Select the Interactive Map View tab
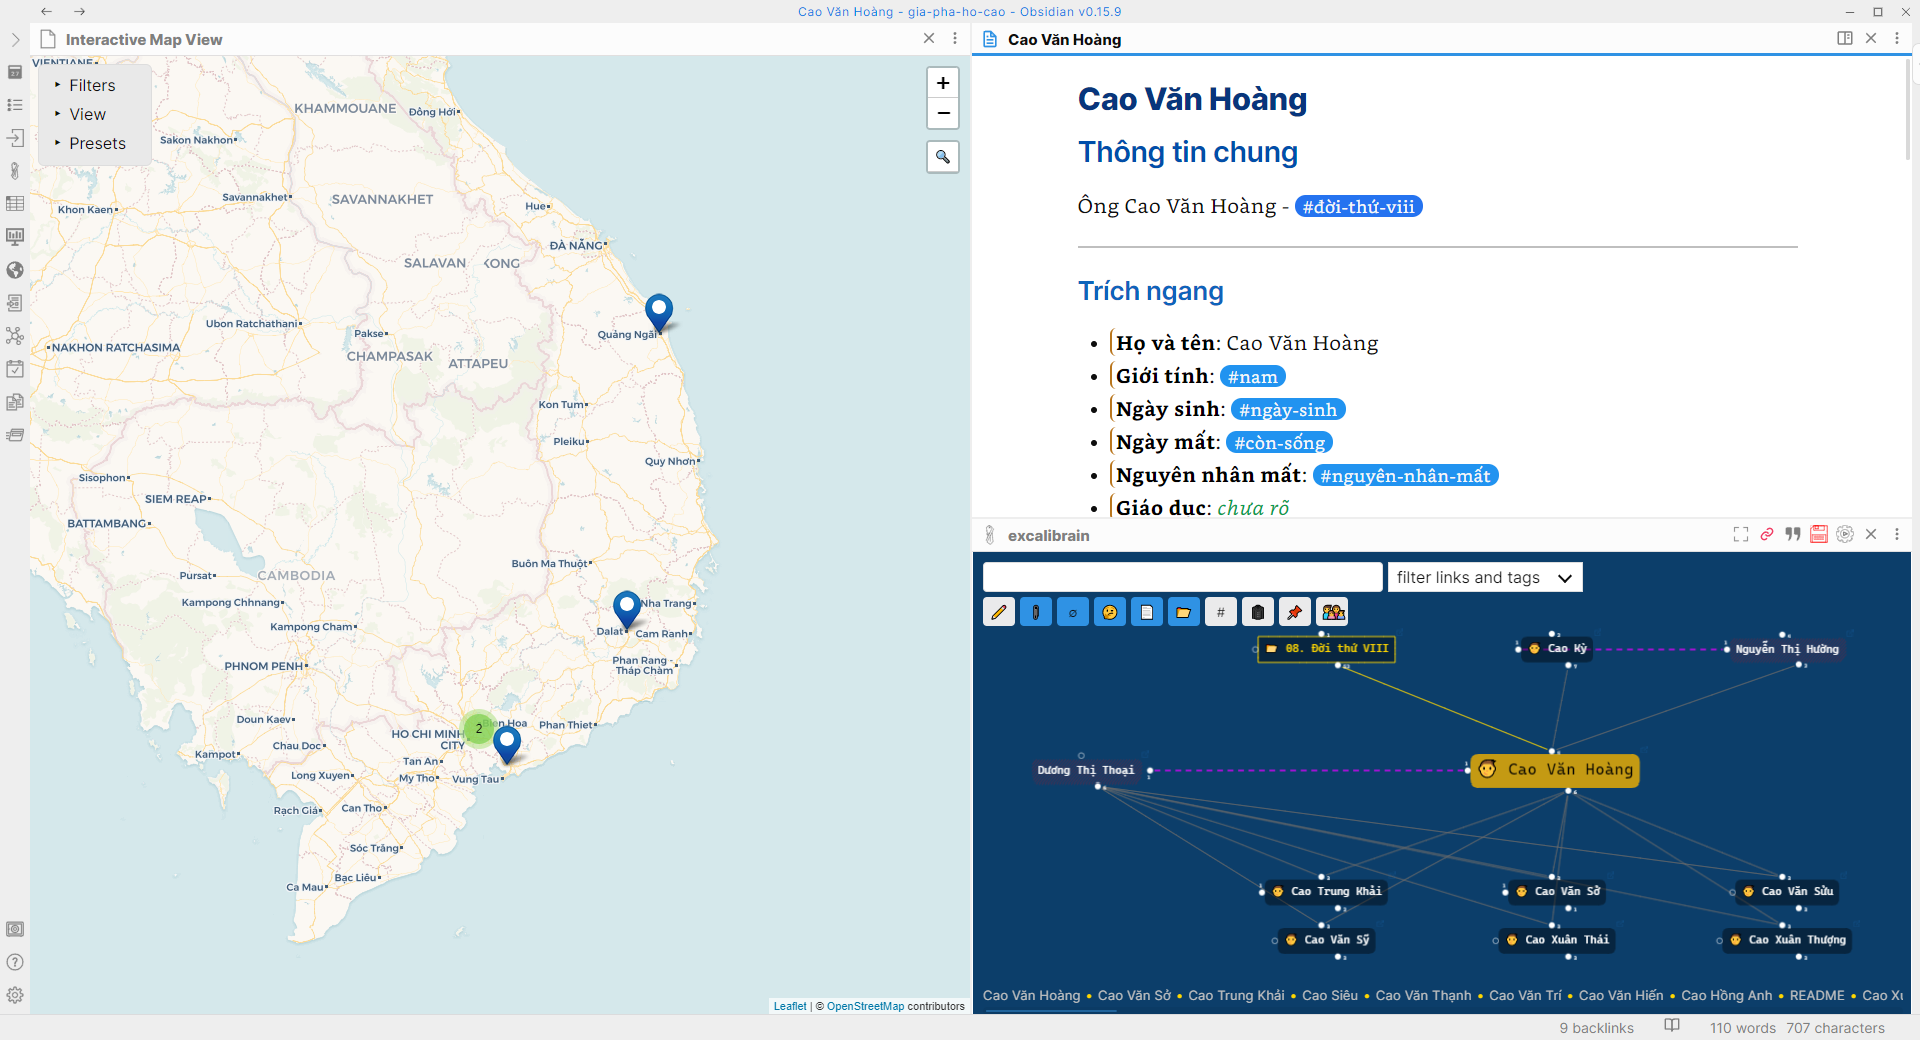 (144, 40)
